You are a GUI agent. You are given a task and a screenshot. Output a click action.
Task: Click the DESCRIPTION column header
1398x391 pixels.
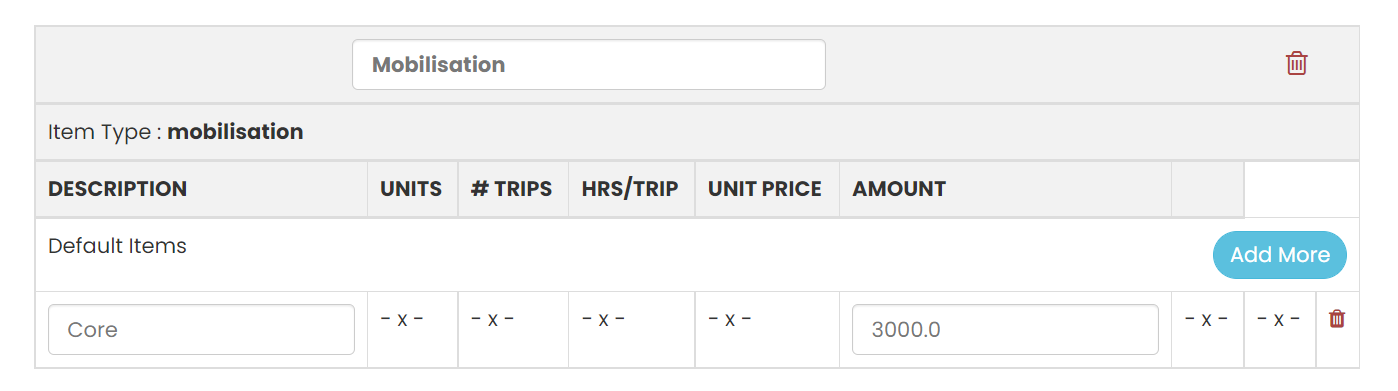pos(117,189)
